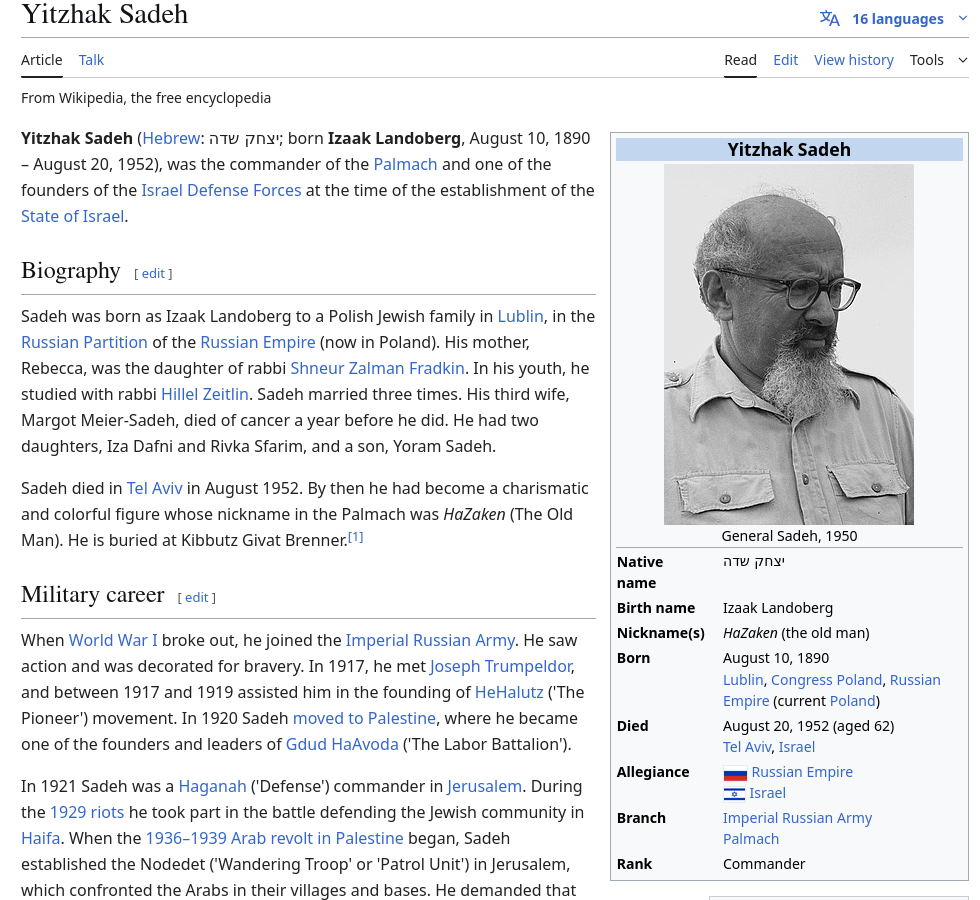Follow the Hebrew language link

click(171, 138)
